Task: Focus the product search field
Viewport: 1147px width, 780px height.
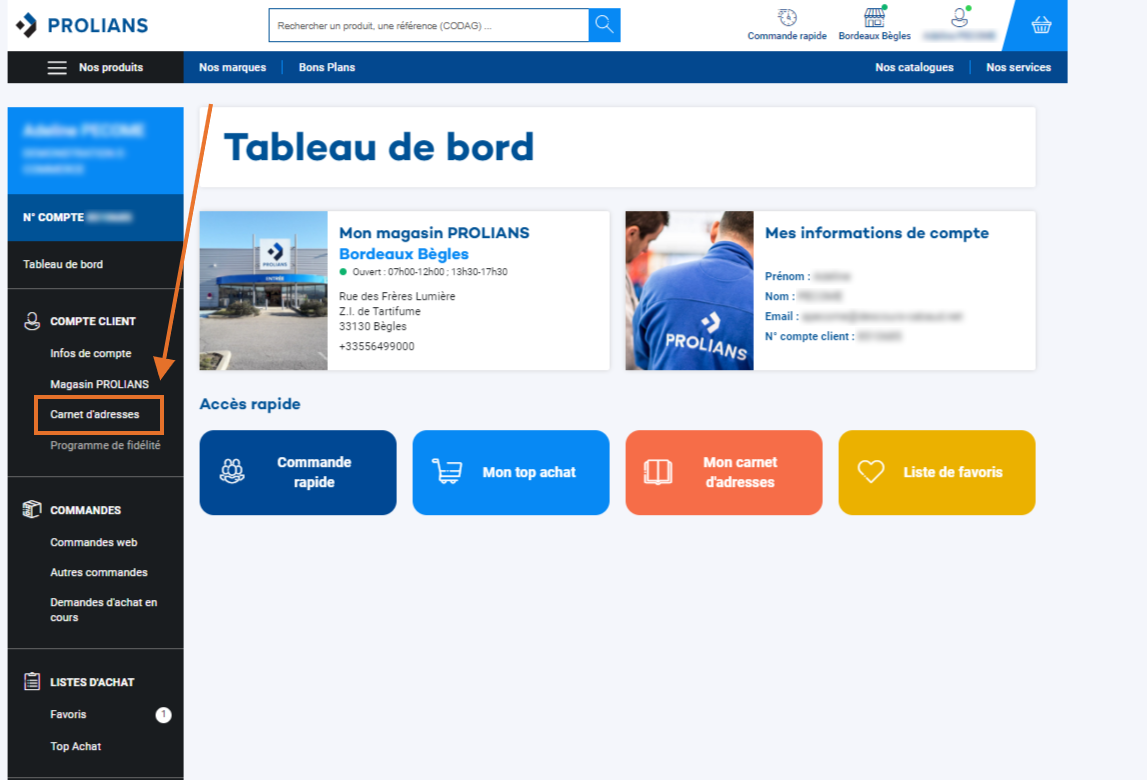Action: tap(429, 25)
